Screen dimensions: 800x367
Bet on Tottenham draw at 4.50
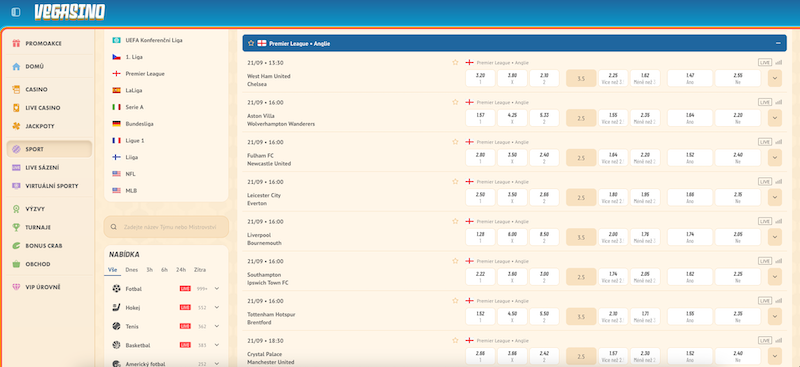coord(512,317)
